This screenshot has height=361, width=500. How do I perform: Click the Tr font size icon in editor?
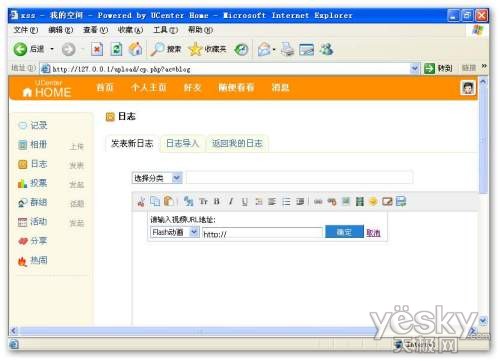pos(203,202)
